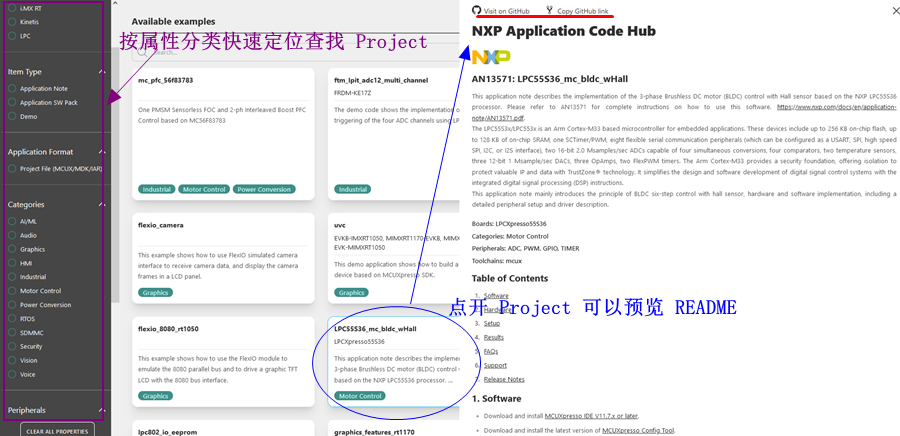Select Audio category filter
The width and height of the screenshot is (900, 436).
pos(13,235)
